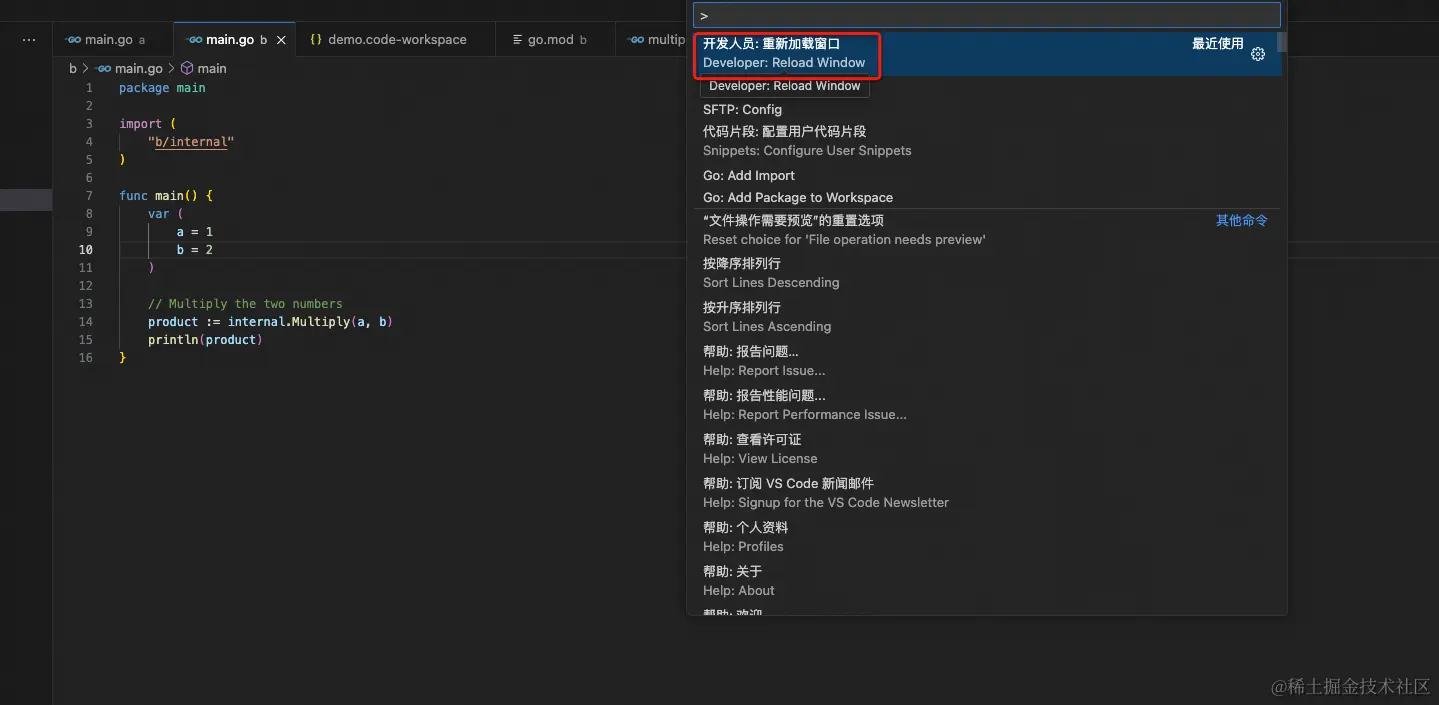The height and width of the screenshot is (705, 1439).
Task: Click line number 10 in the gutter
Action: (86, 250)
